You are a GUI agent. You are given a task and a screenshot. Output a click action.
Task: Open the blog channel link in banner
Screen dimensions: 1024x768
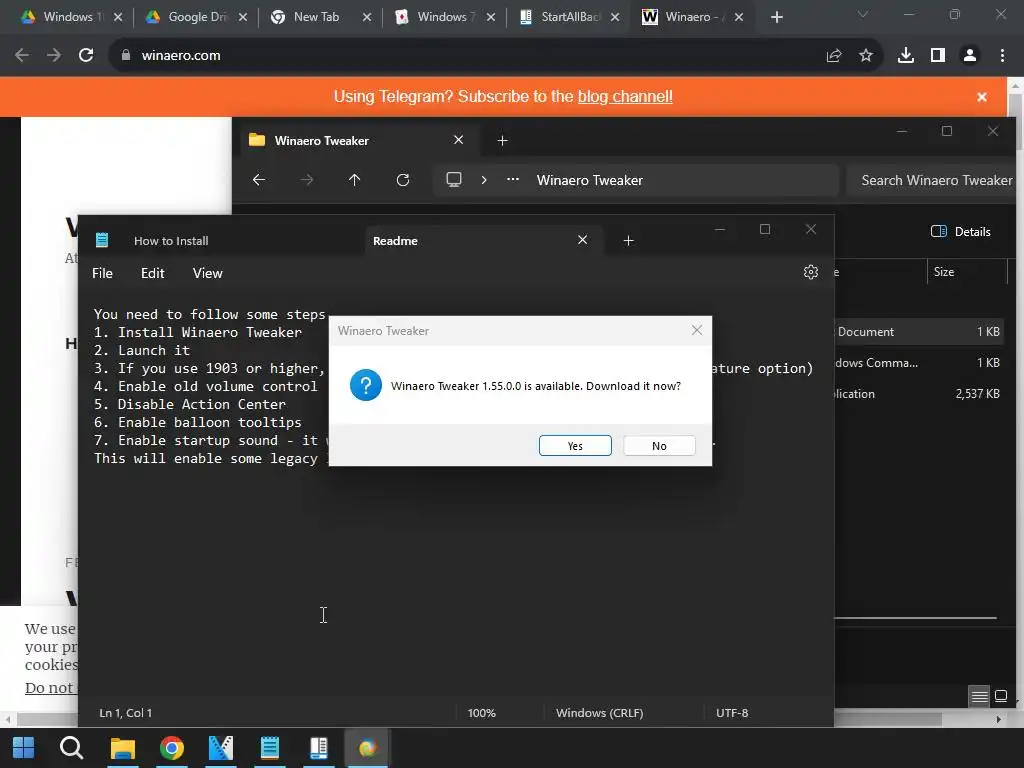tap(625, 97)
